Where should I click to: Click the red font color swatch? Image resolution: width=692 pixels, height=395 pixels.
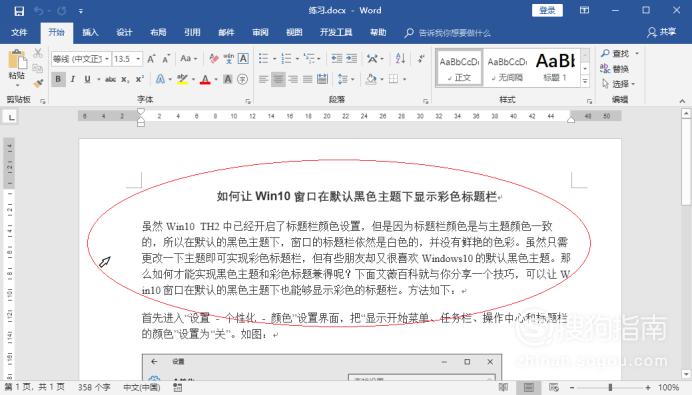pyautogui.click(x=205, y=79)
